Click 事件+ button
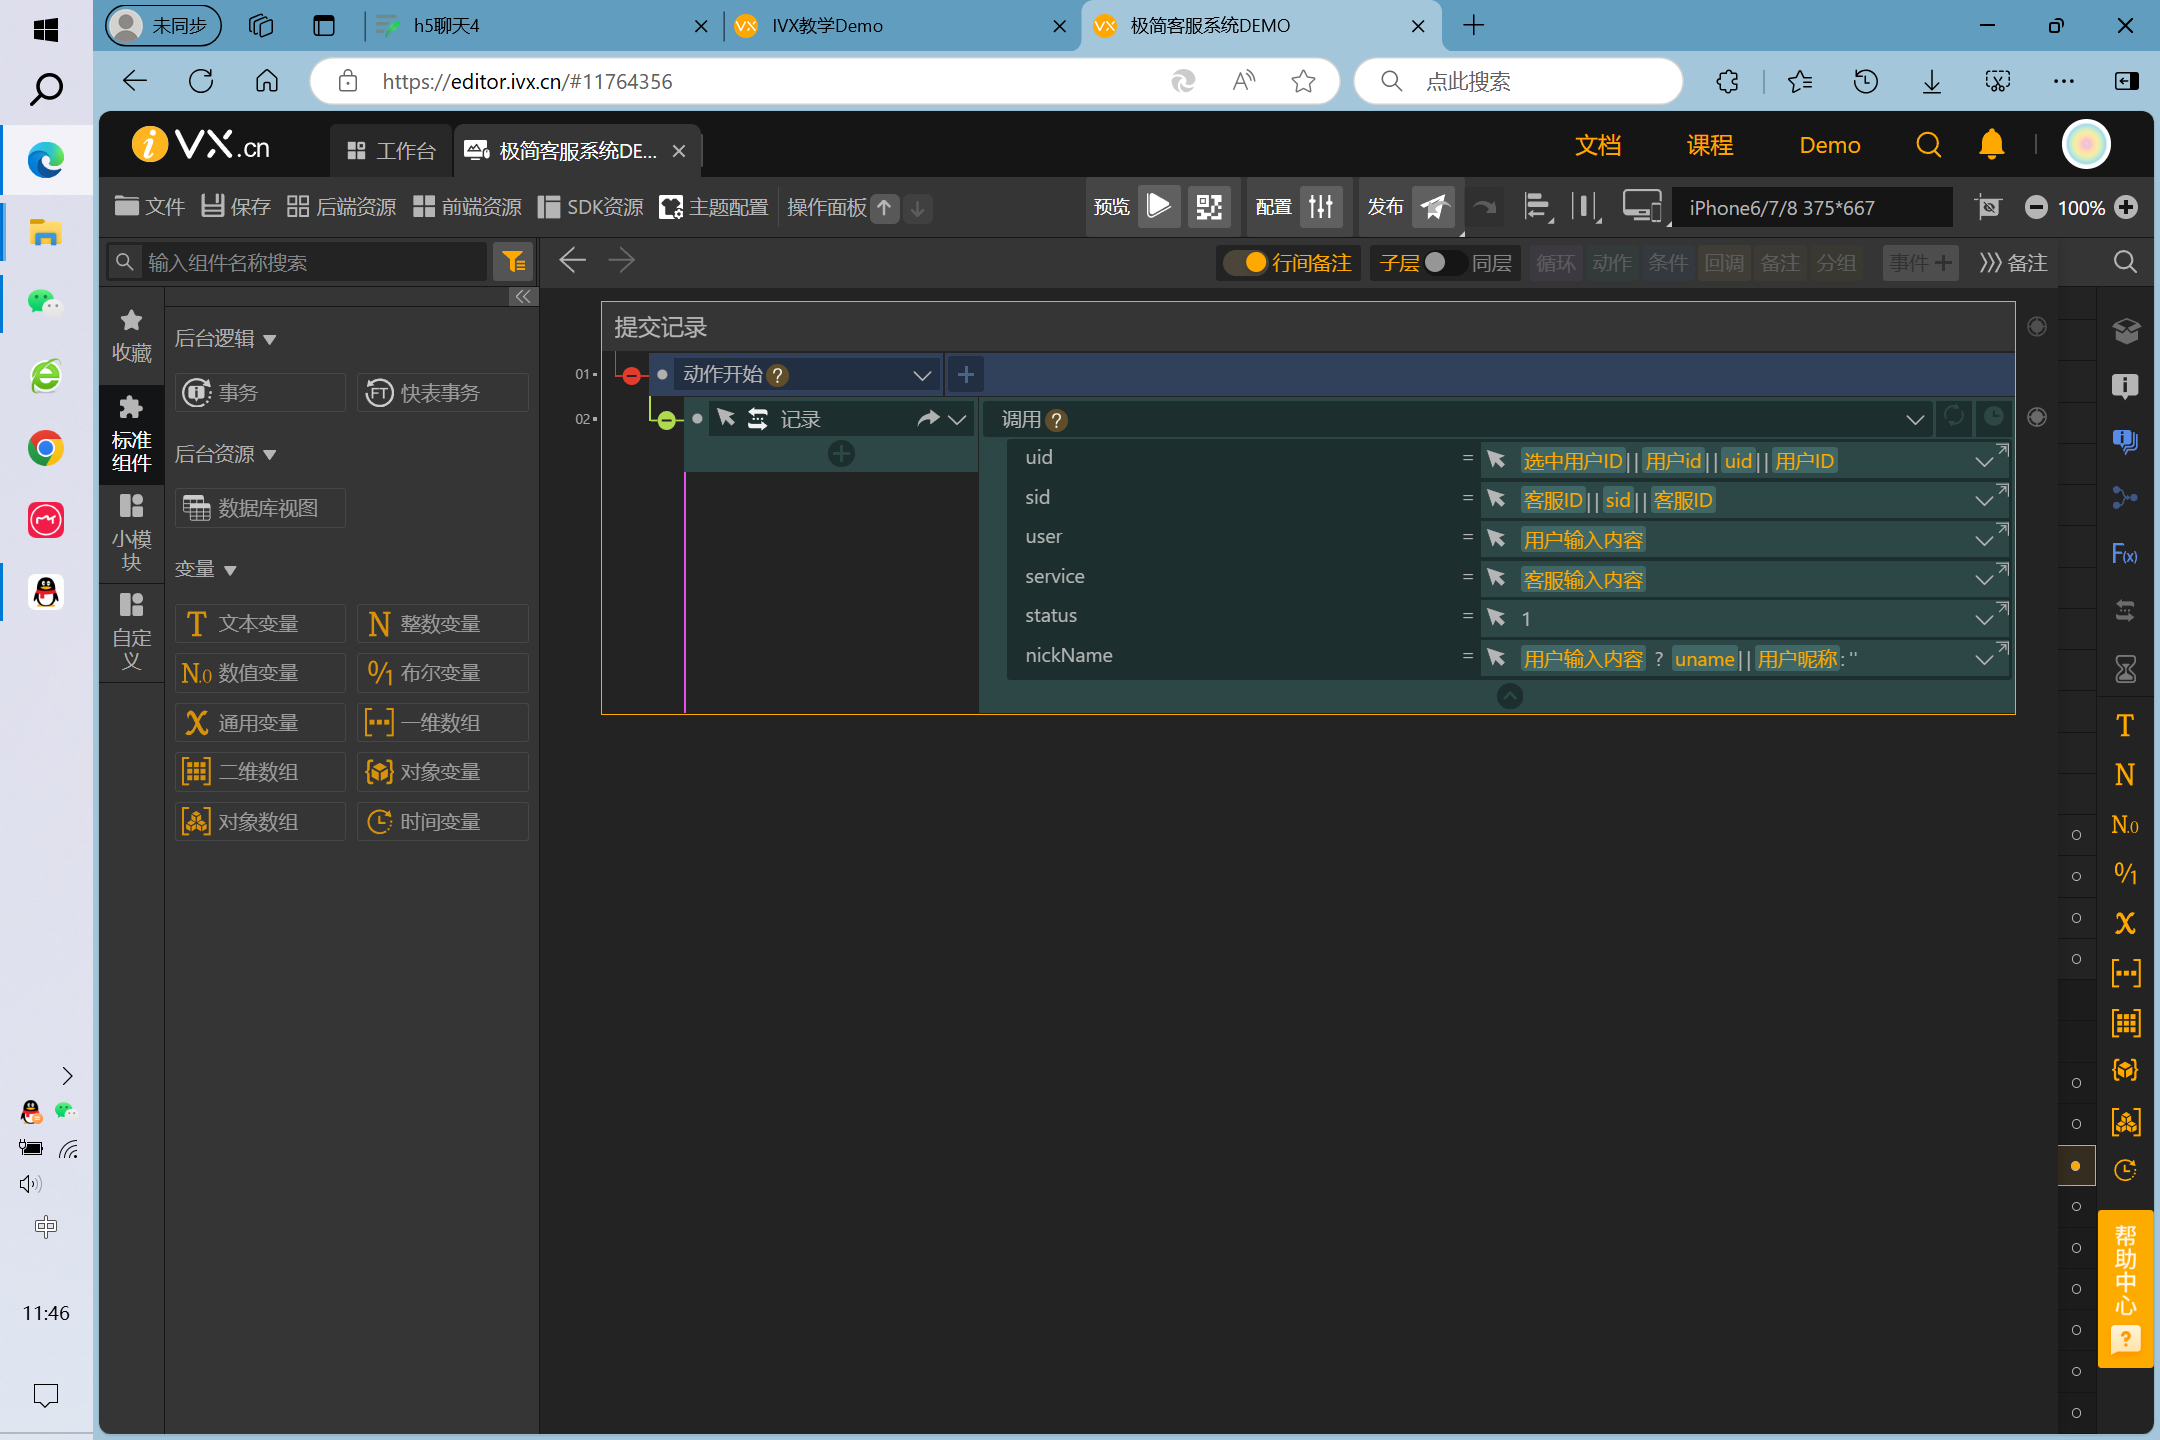This screenshot has height=1440, width=2160. click(x=1920, y=262)
